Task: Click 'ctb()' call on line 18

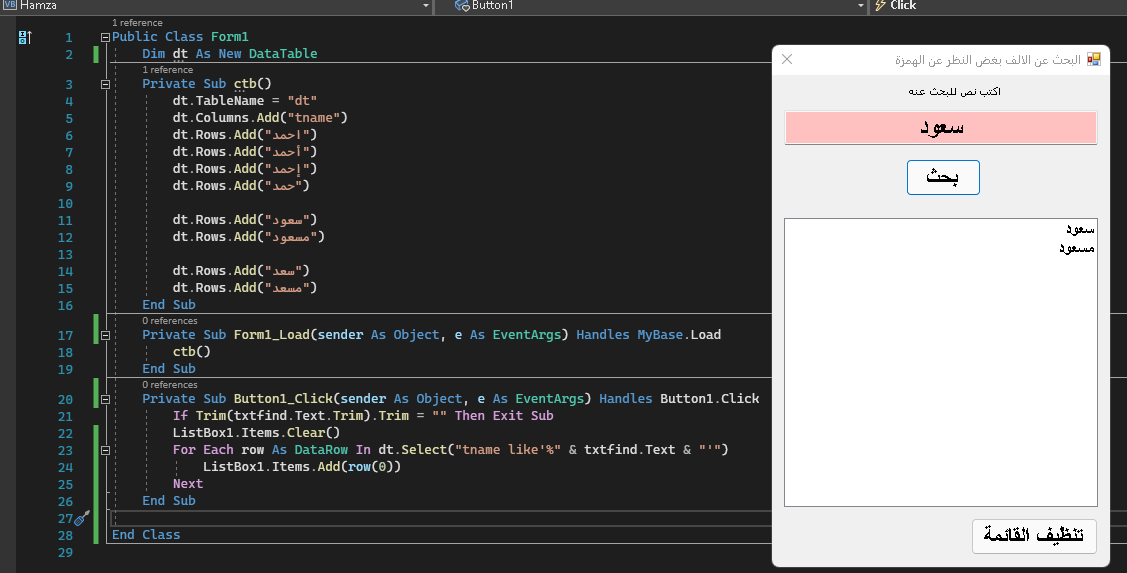Action: 191,352
